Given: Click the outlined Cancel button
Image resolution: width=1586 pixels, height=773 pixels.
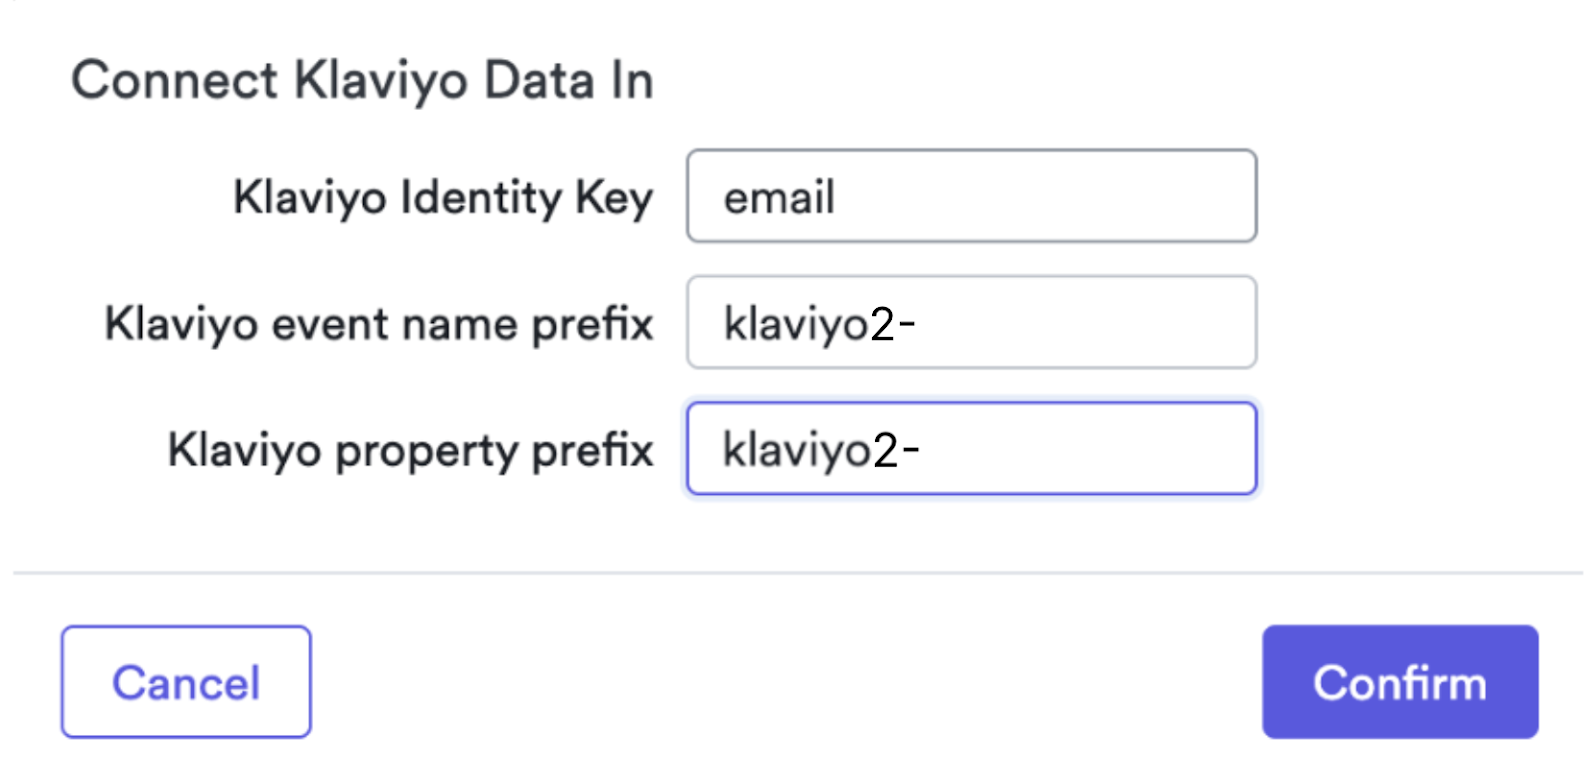Looking at the screenshot, I should click(185, 681).
